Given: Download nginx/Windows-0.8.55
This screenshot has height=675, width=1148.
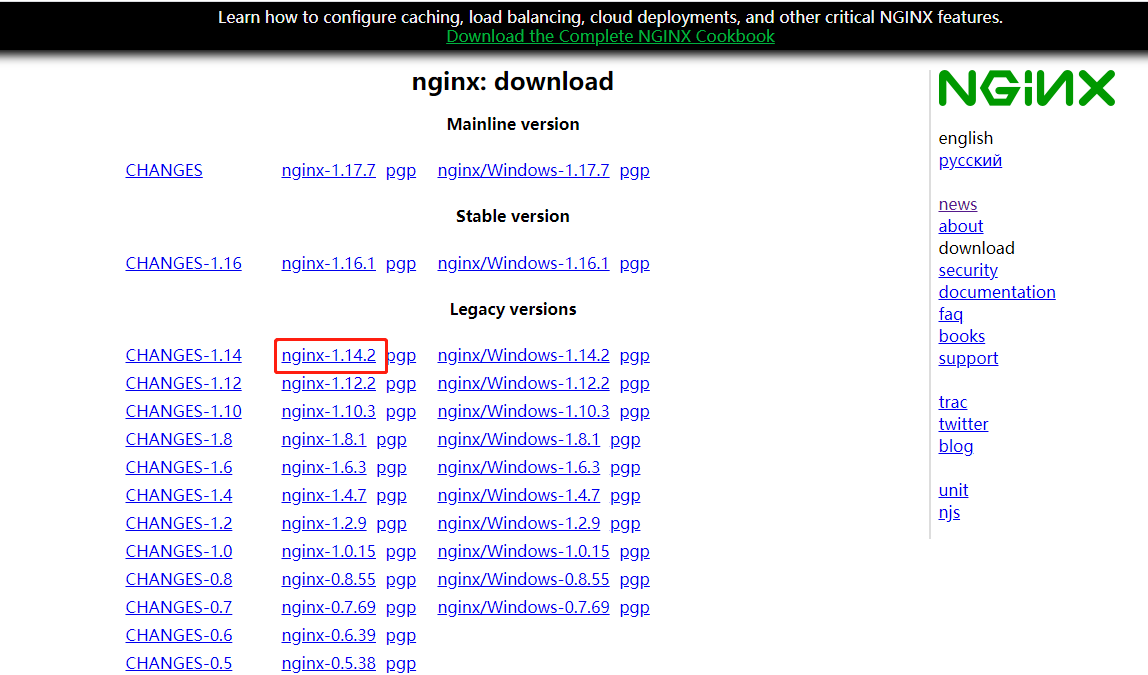Looking at the screenshot, I should tap(523, 579).
